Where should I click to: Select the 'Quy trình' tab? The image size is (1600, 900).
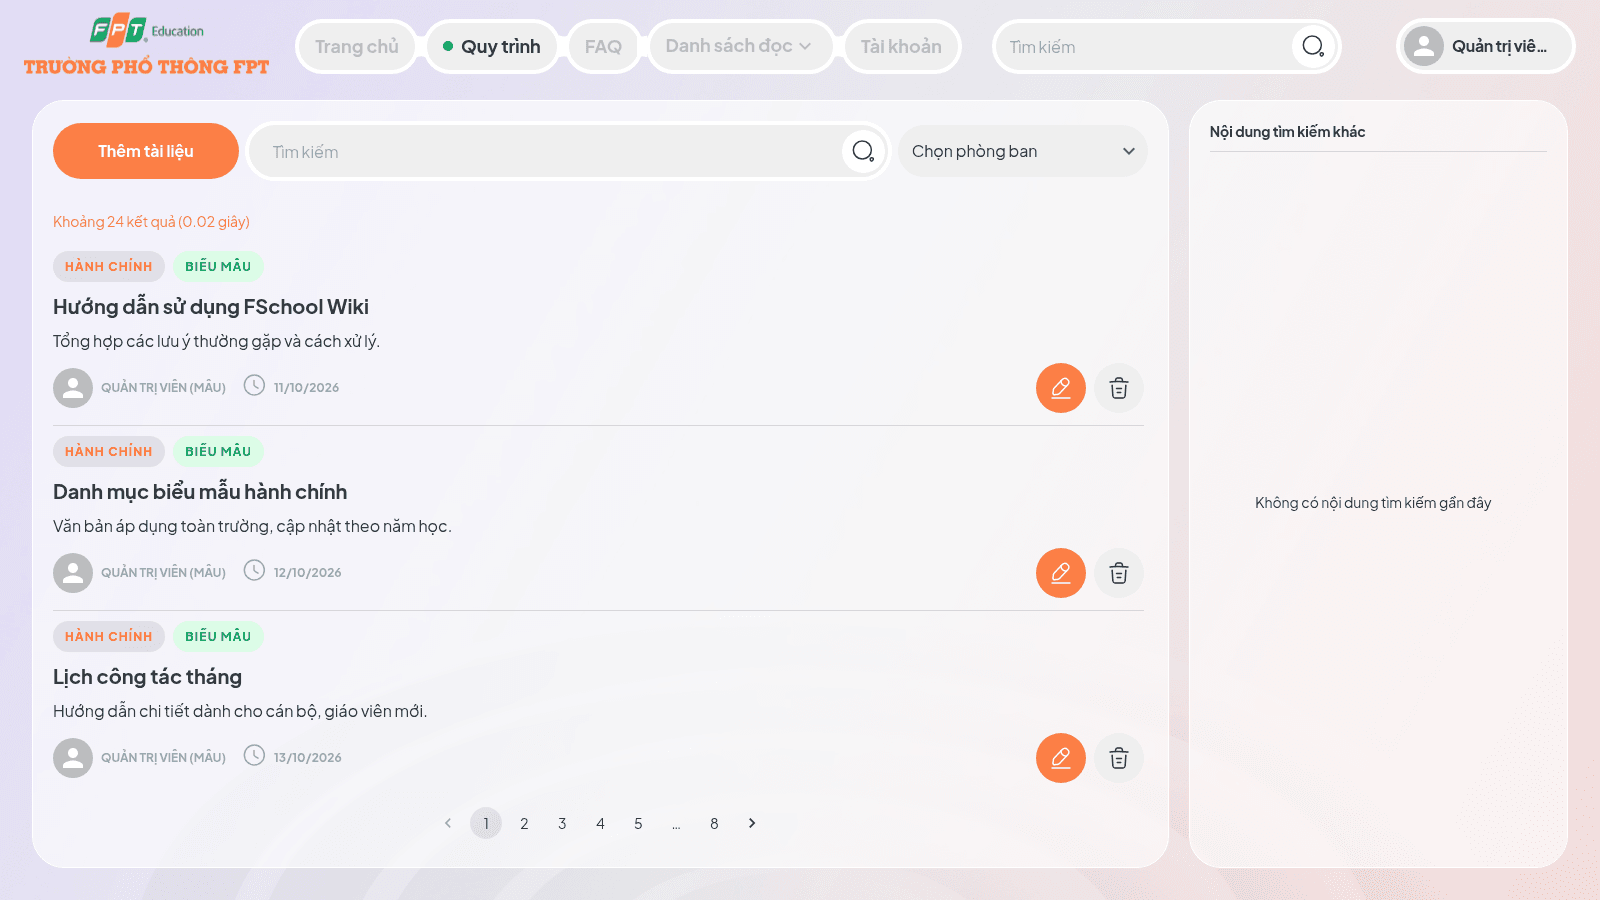[492, 46]
